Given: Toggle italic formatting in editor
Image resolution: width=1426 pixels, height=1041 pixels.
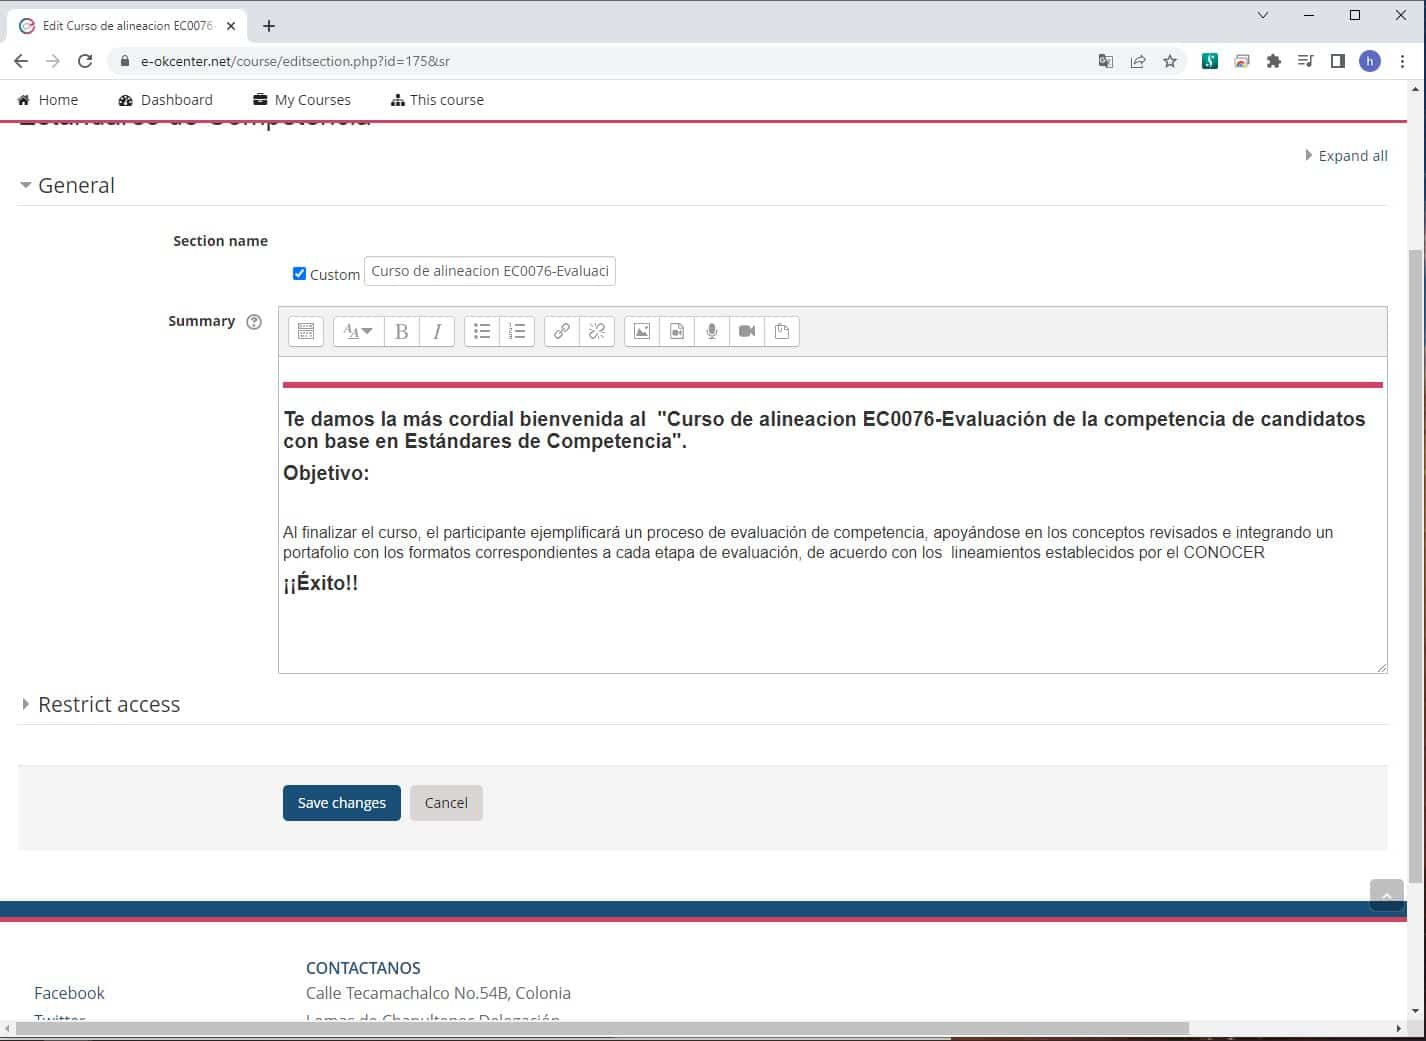Looking at the screenshot, I should coord(437,331).
